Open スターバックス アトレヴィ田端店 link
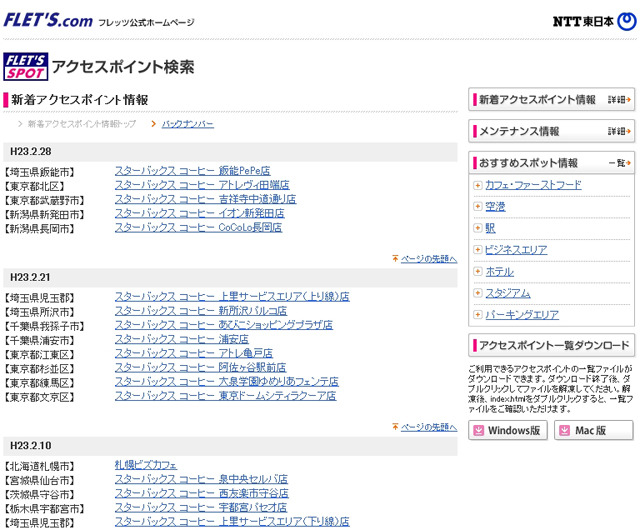Screen dimensions: 640x530 tap(202, 185)
